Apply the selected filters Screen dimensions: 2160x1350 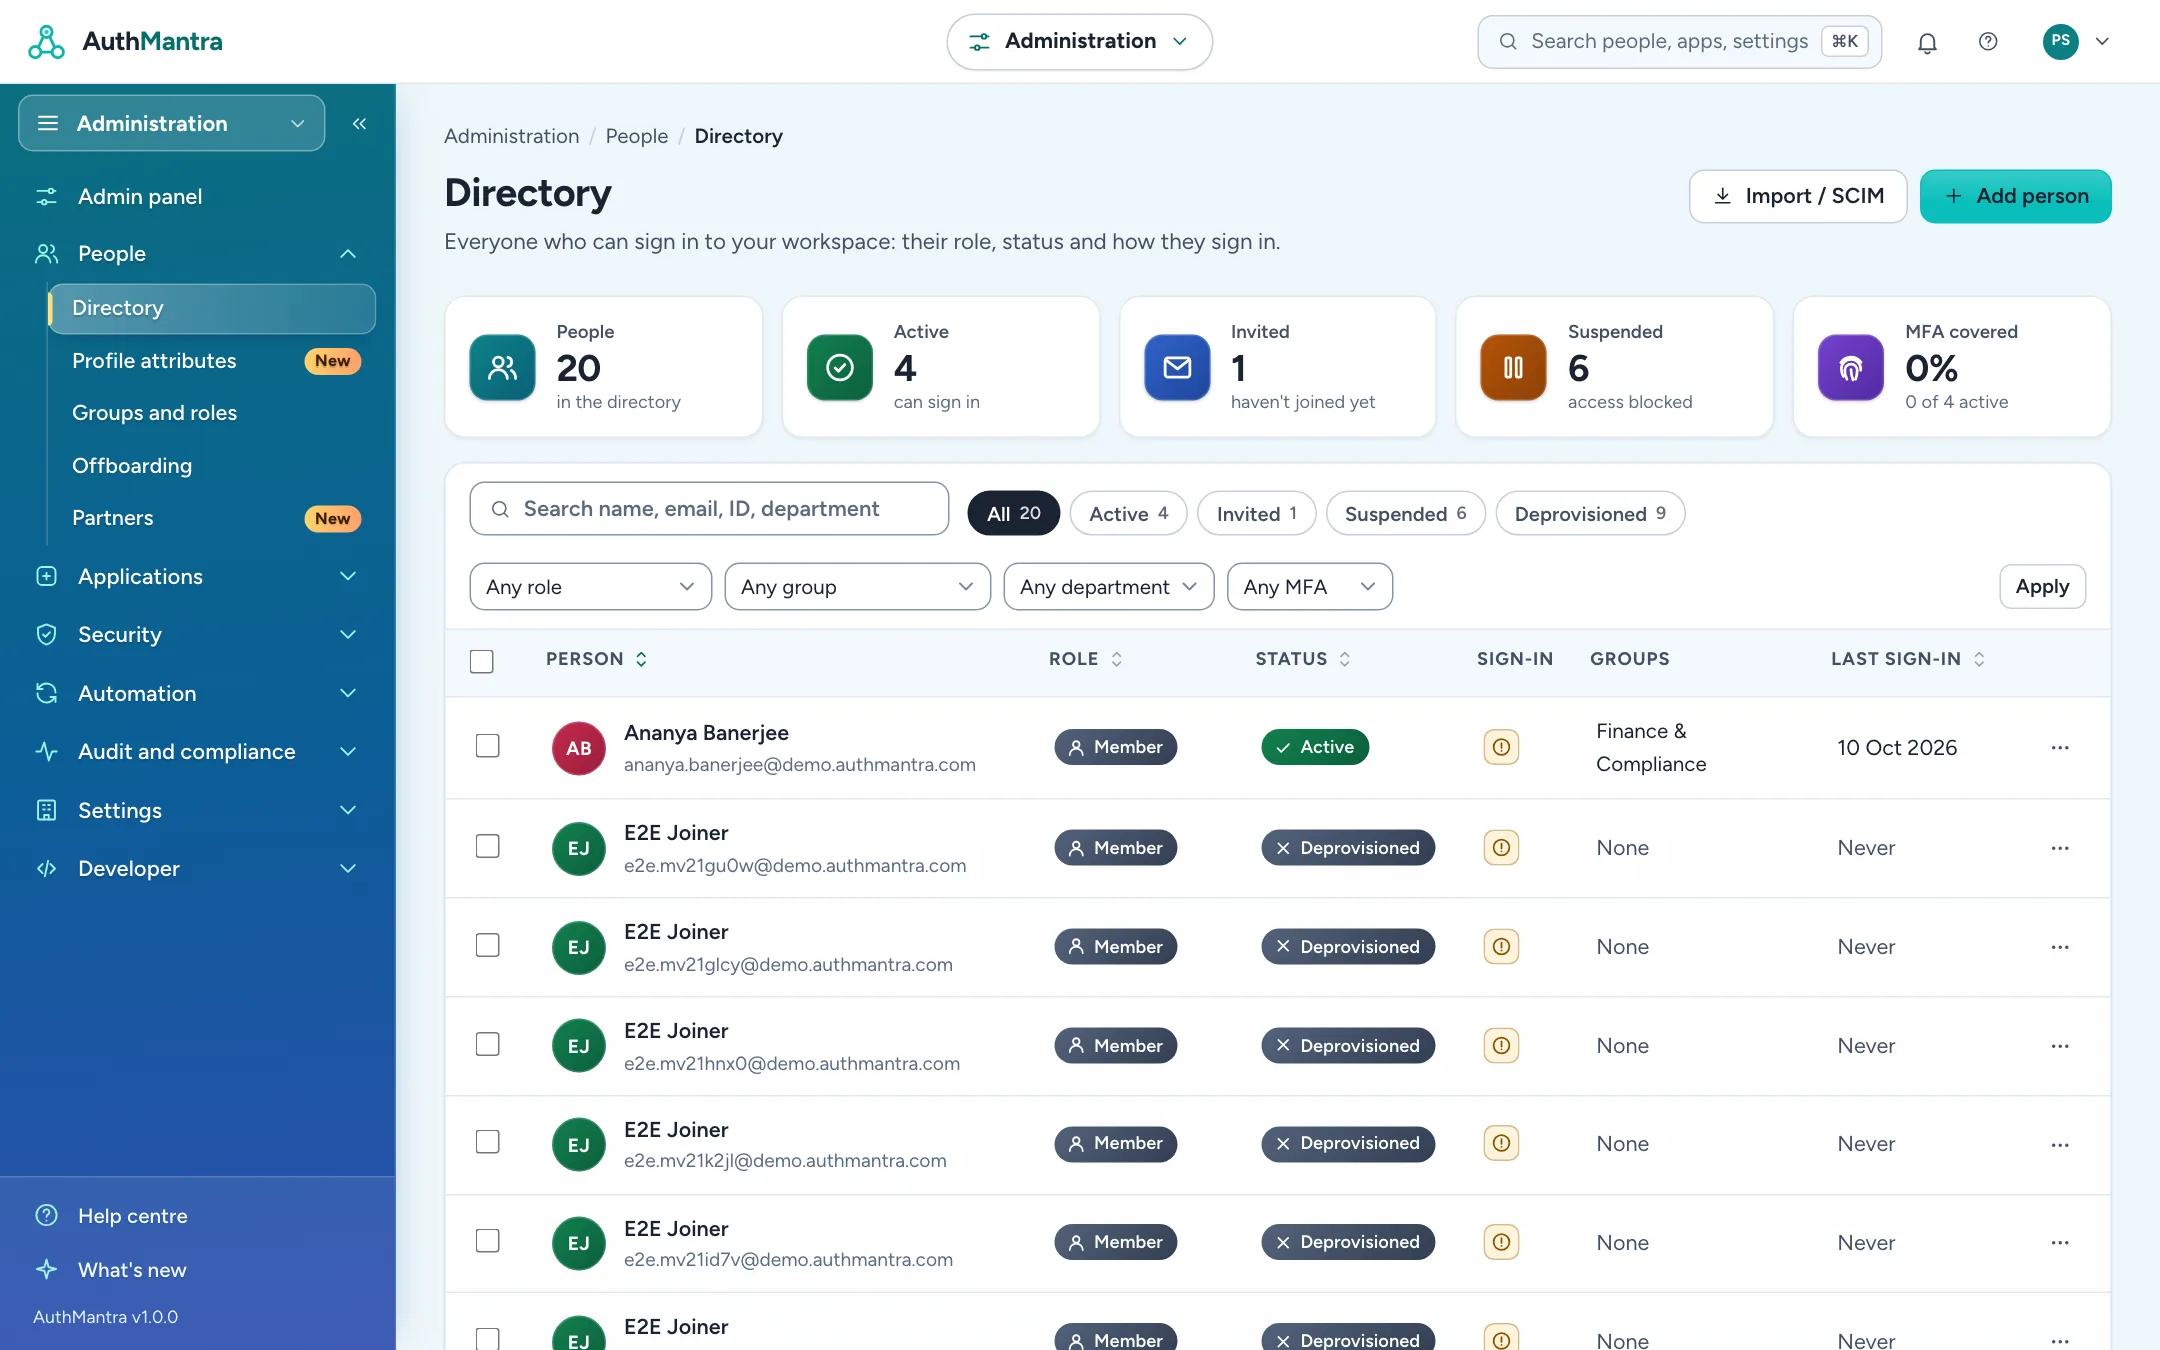[x=2042, y=587]
